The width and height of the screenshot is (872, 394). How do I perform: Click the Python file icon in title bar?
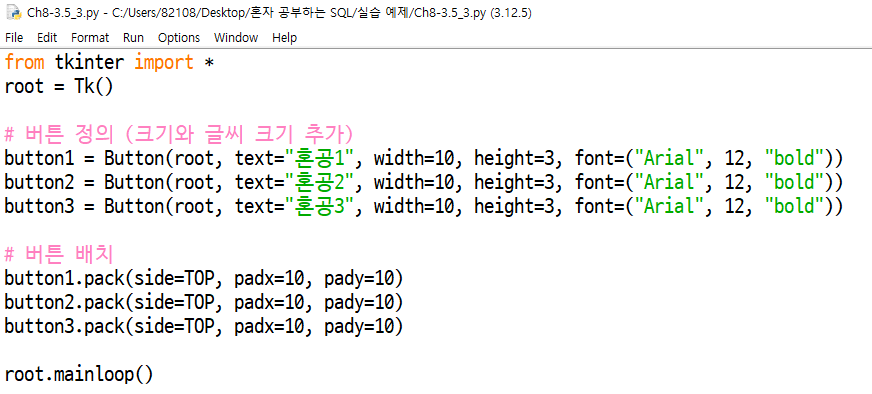click(13, 12)
